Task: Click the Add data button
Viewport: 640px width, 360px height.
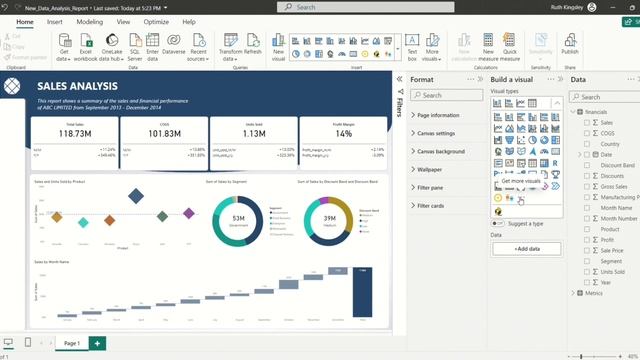Action: [x=527, y=249]
